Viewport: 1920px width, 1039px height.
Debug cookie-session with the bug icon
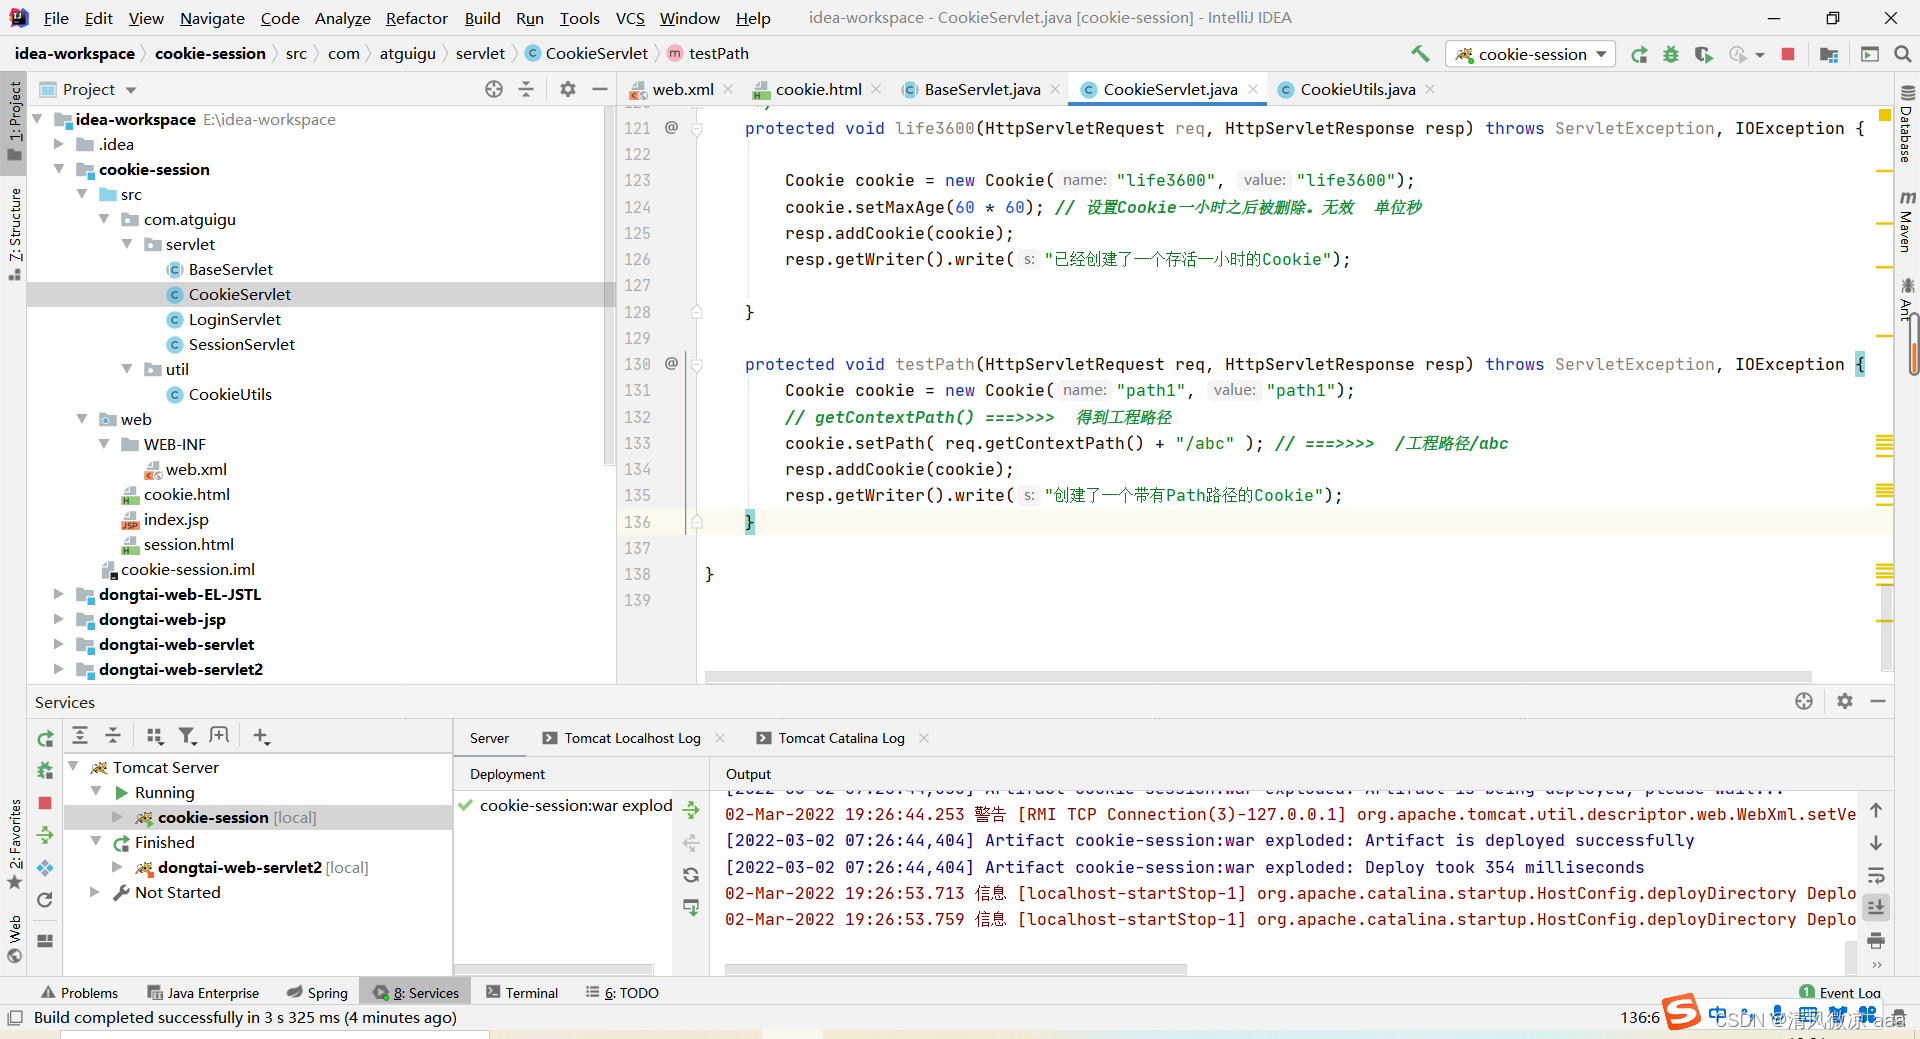1671,54
